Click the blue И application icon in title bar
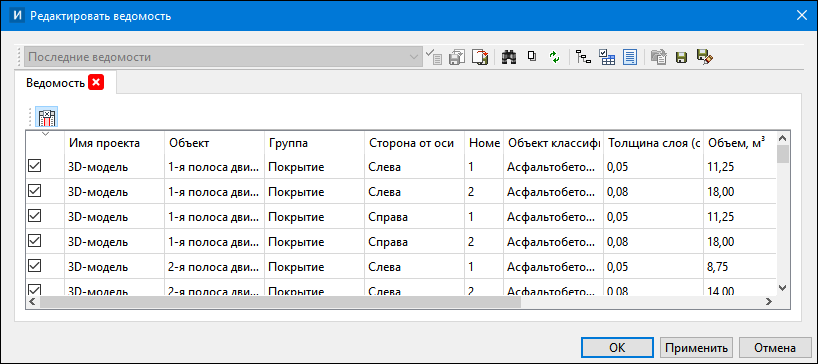Viewport: 818px width, 364px height. (18, 15)
